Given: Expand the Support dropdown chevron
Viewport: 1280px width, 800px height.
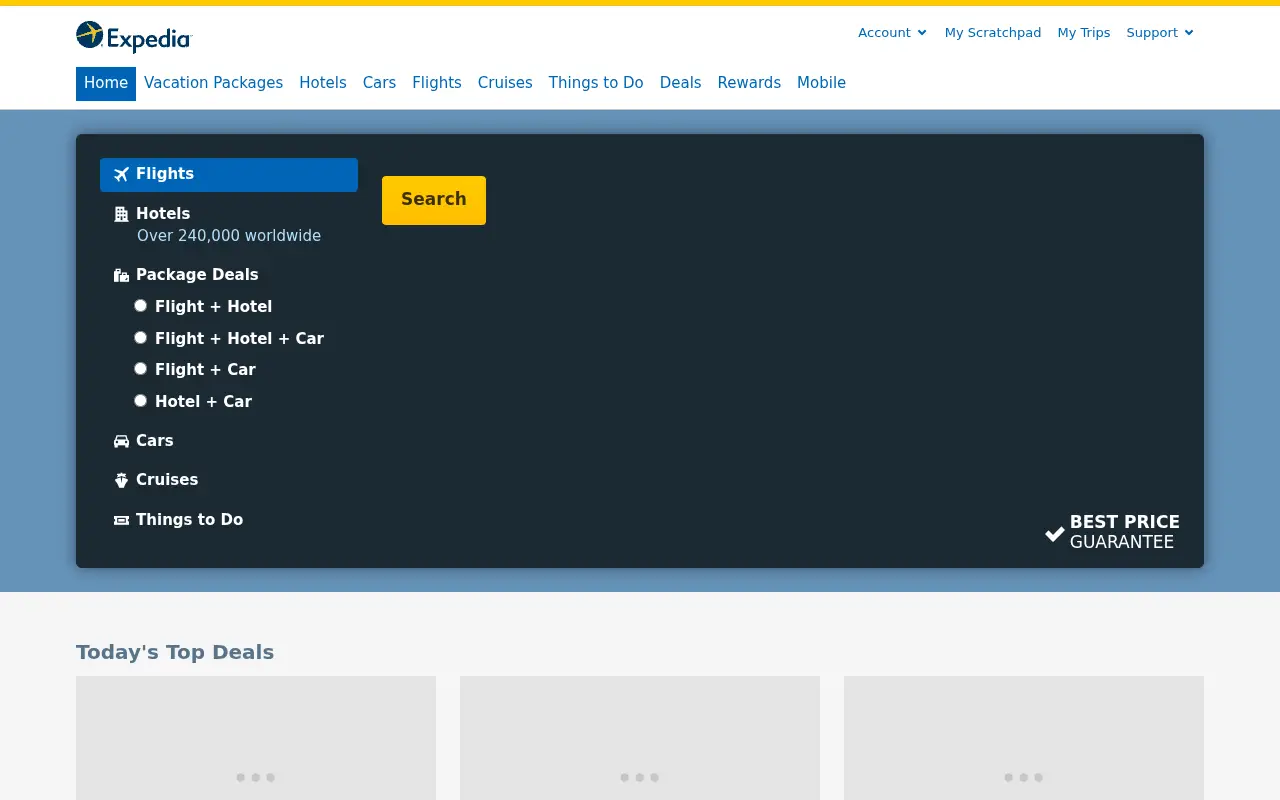Looking at the screenshot, I should (1189, 33).
